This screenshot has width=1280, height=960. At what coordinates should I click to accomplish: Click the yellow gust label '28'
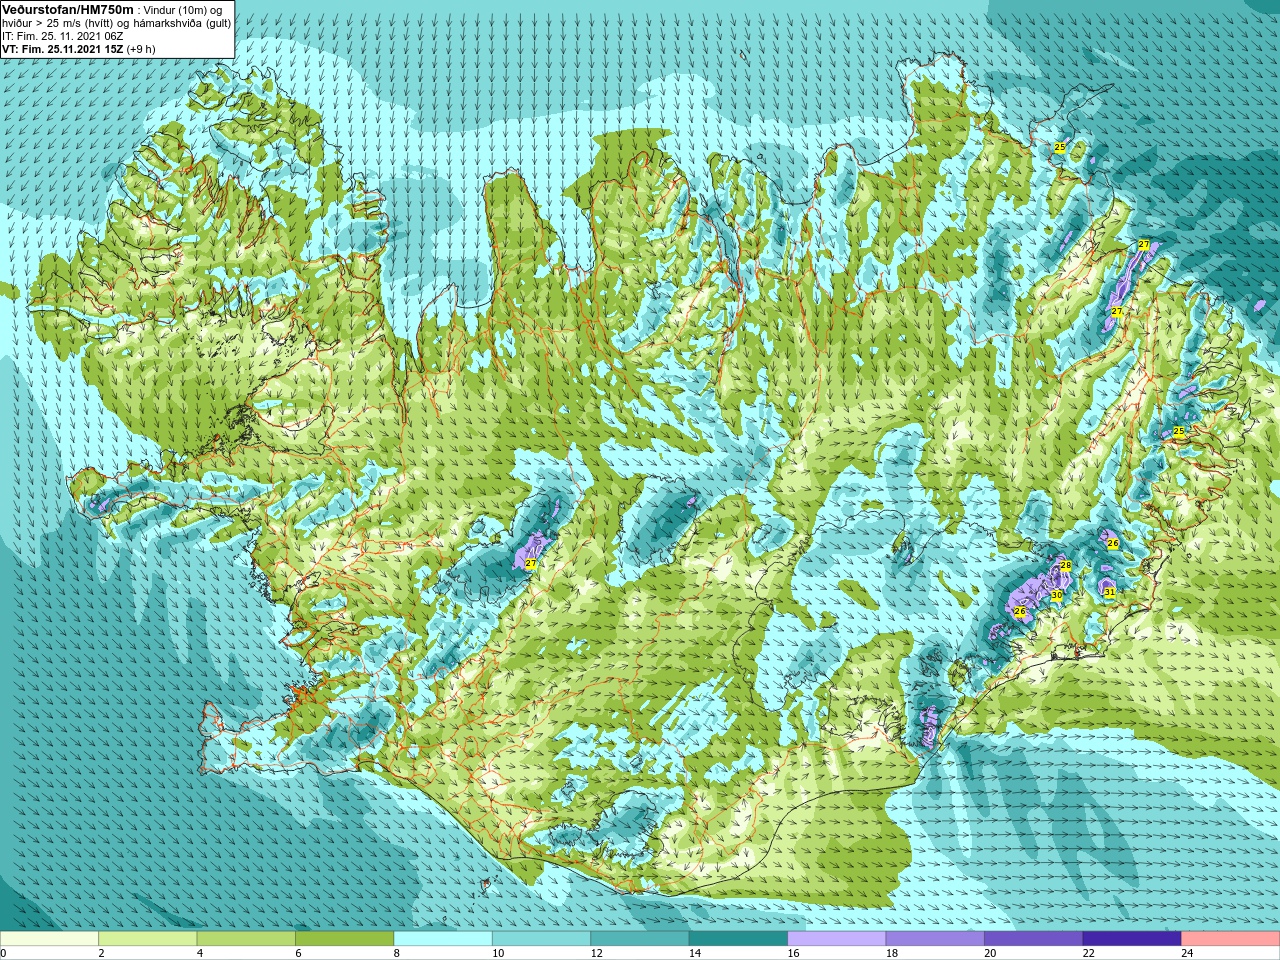(x=1065, y=566)
